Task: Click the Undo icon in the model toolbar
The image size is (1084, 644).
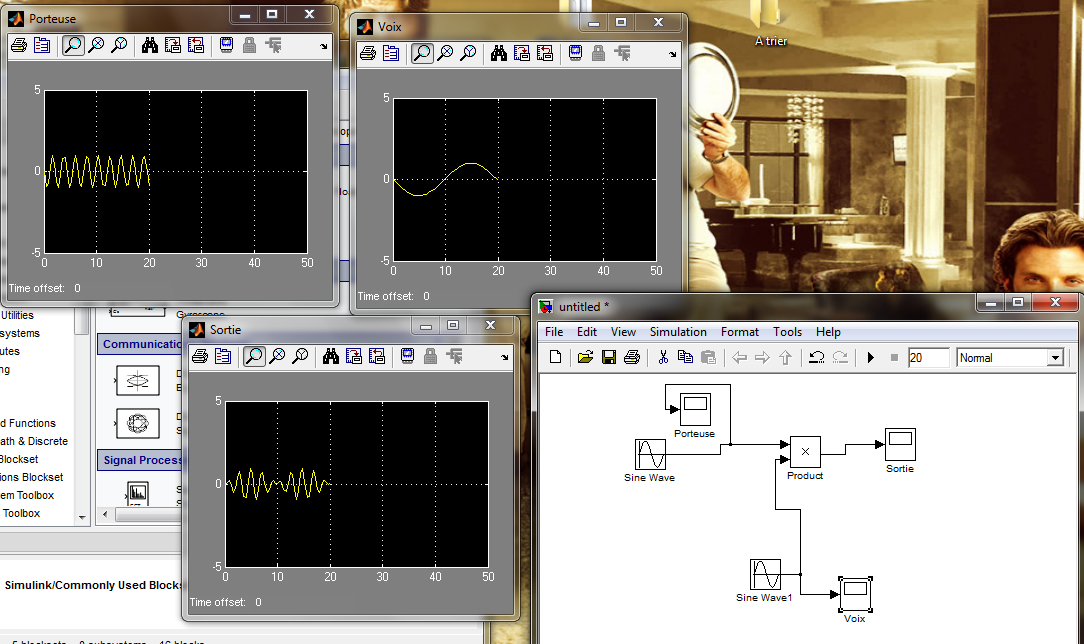Action: coord(816,357)
